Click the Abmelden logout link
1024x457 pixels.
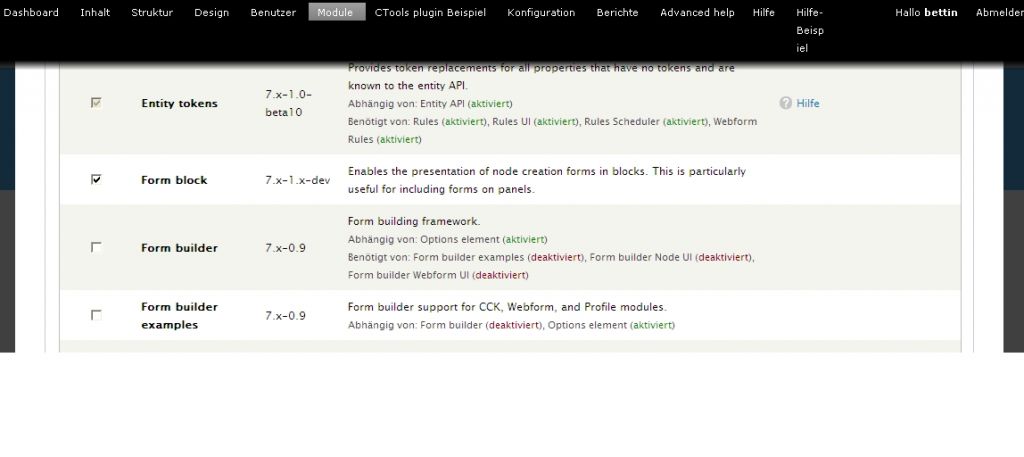pyautogui.click(x=999, y=13)
